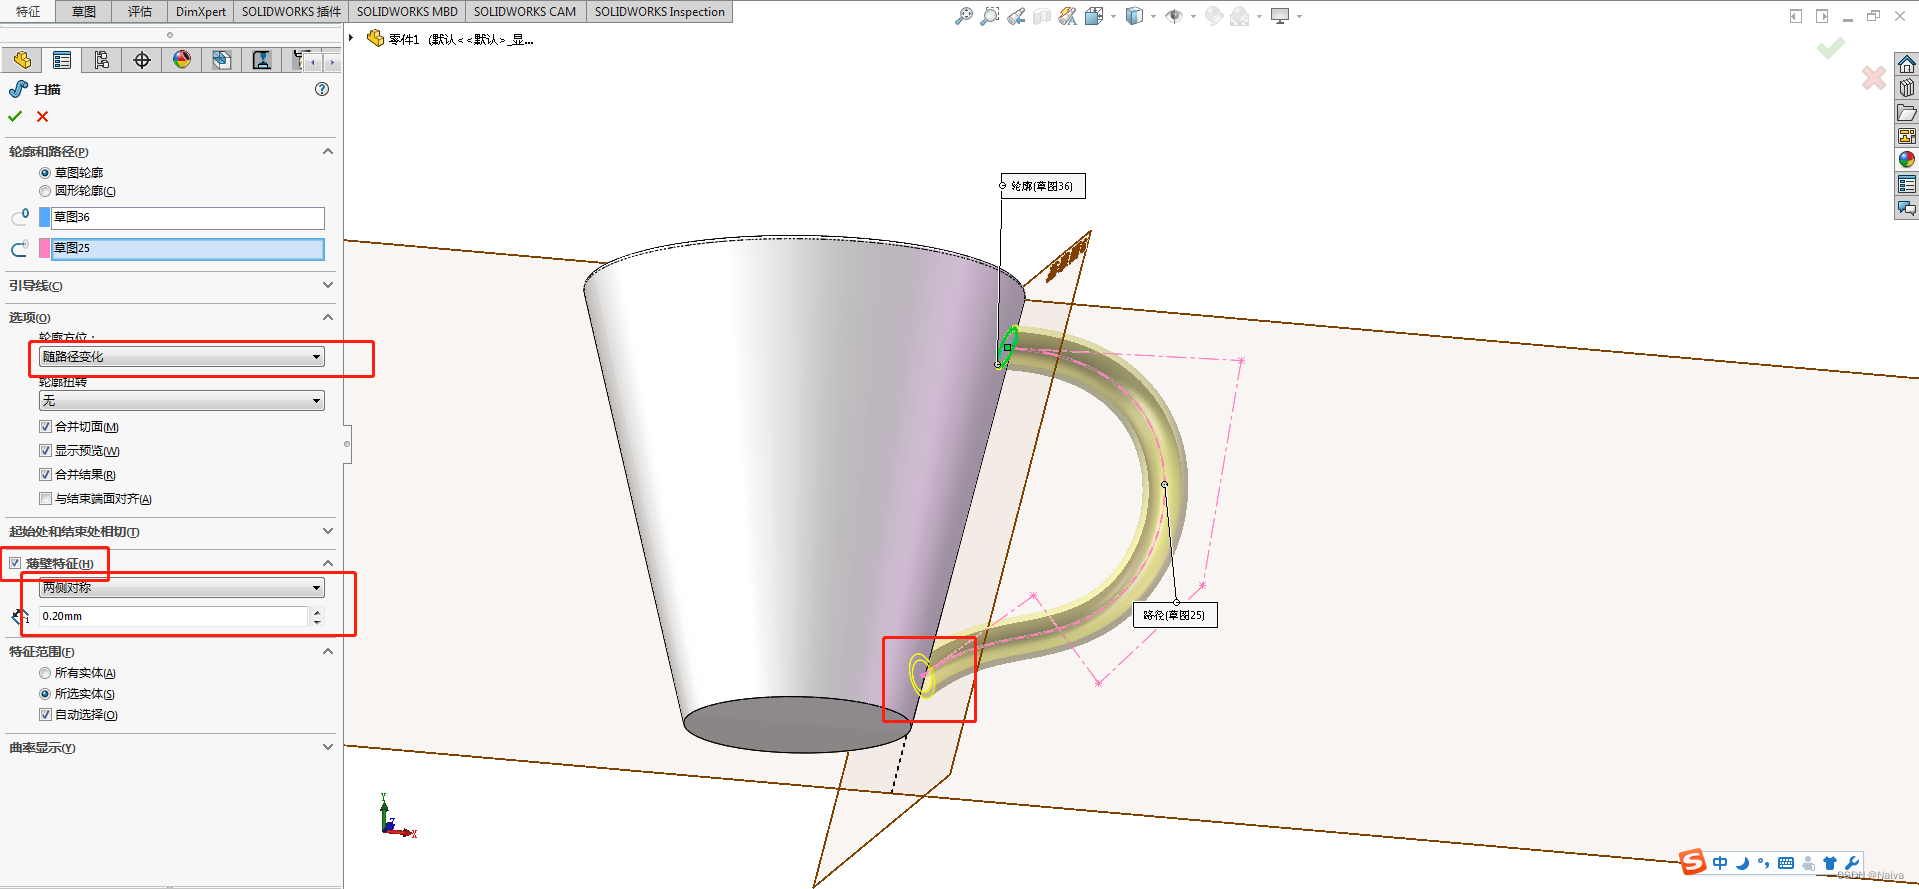Switch to 特征 ribbon tab
Image resolution: width=1919 pixels, height=889 pixels.
pos(28,12)
